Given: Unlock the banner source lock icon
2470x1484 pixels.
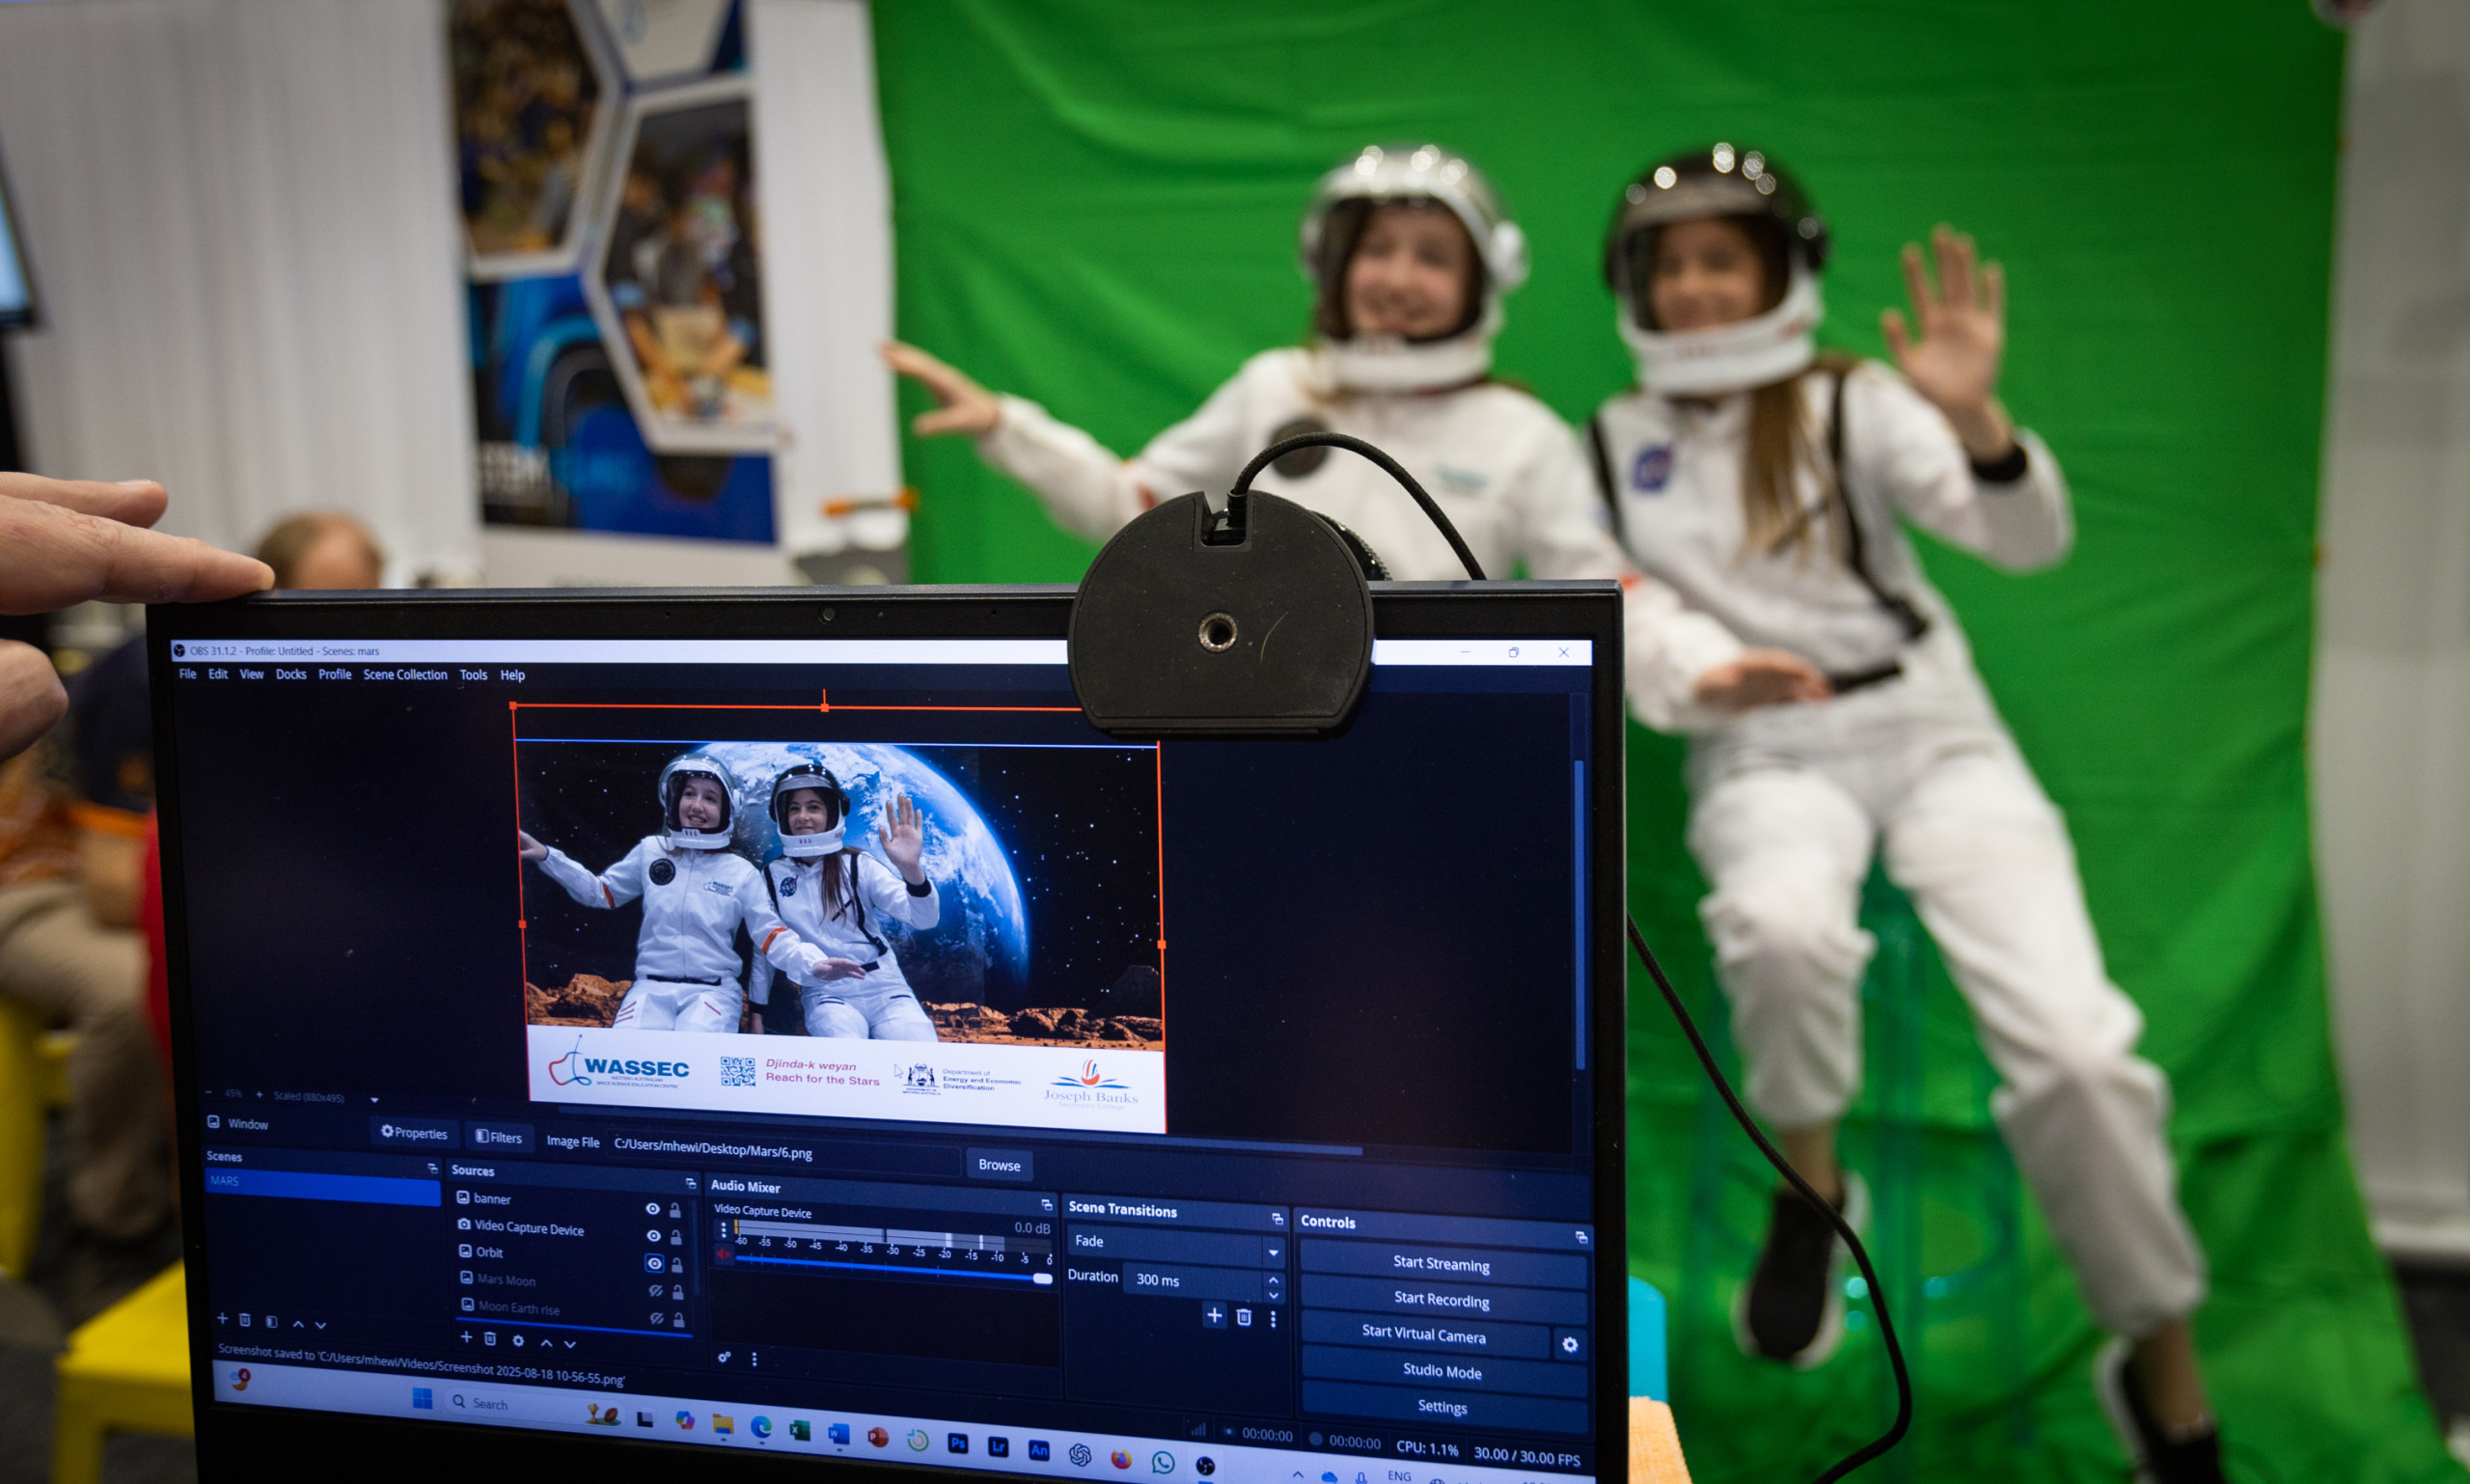Looking at the screenshot, I should pos(675,1210).
